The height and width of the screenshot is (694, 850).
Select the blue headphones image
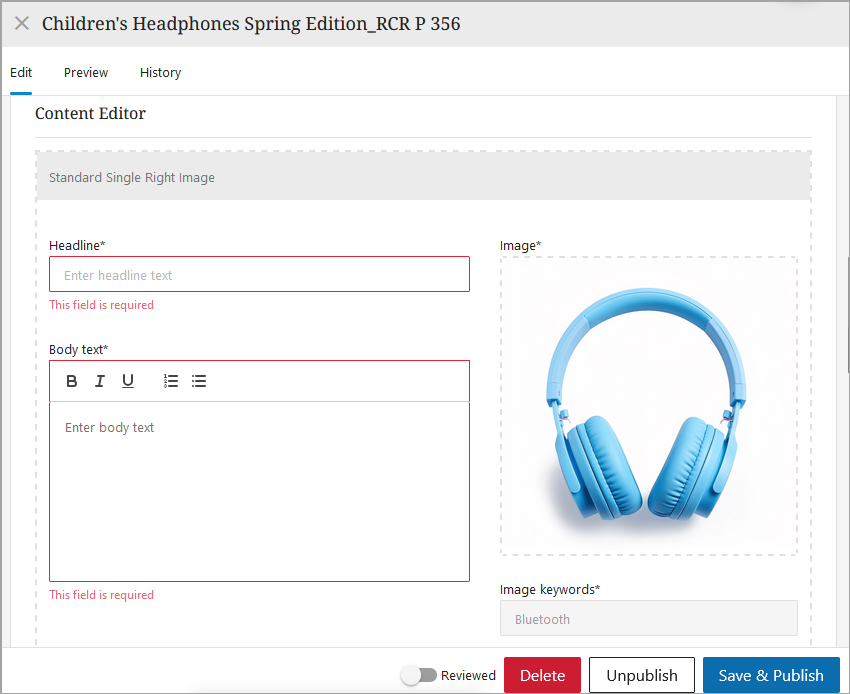coord(648,406)
